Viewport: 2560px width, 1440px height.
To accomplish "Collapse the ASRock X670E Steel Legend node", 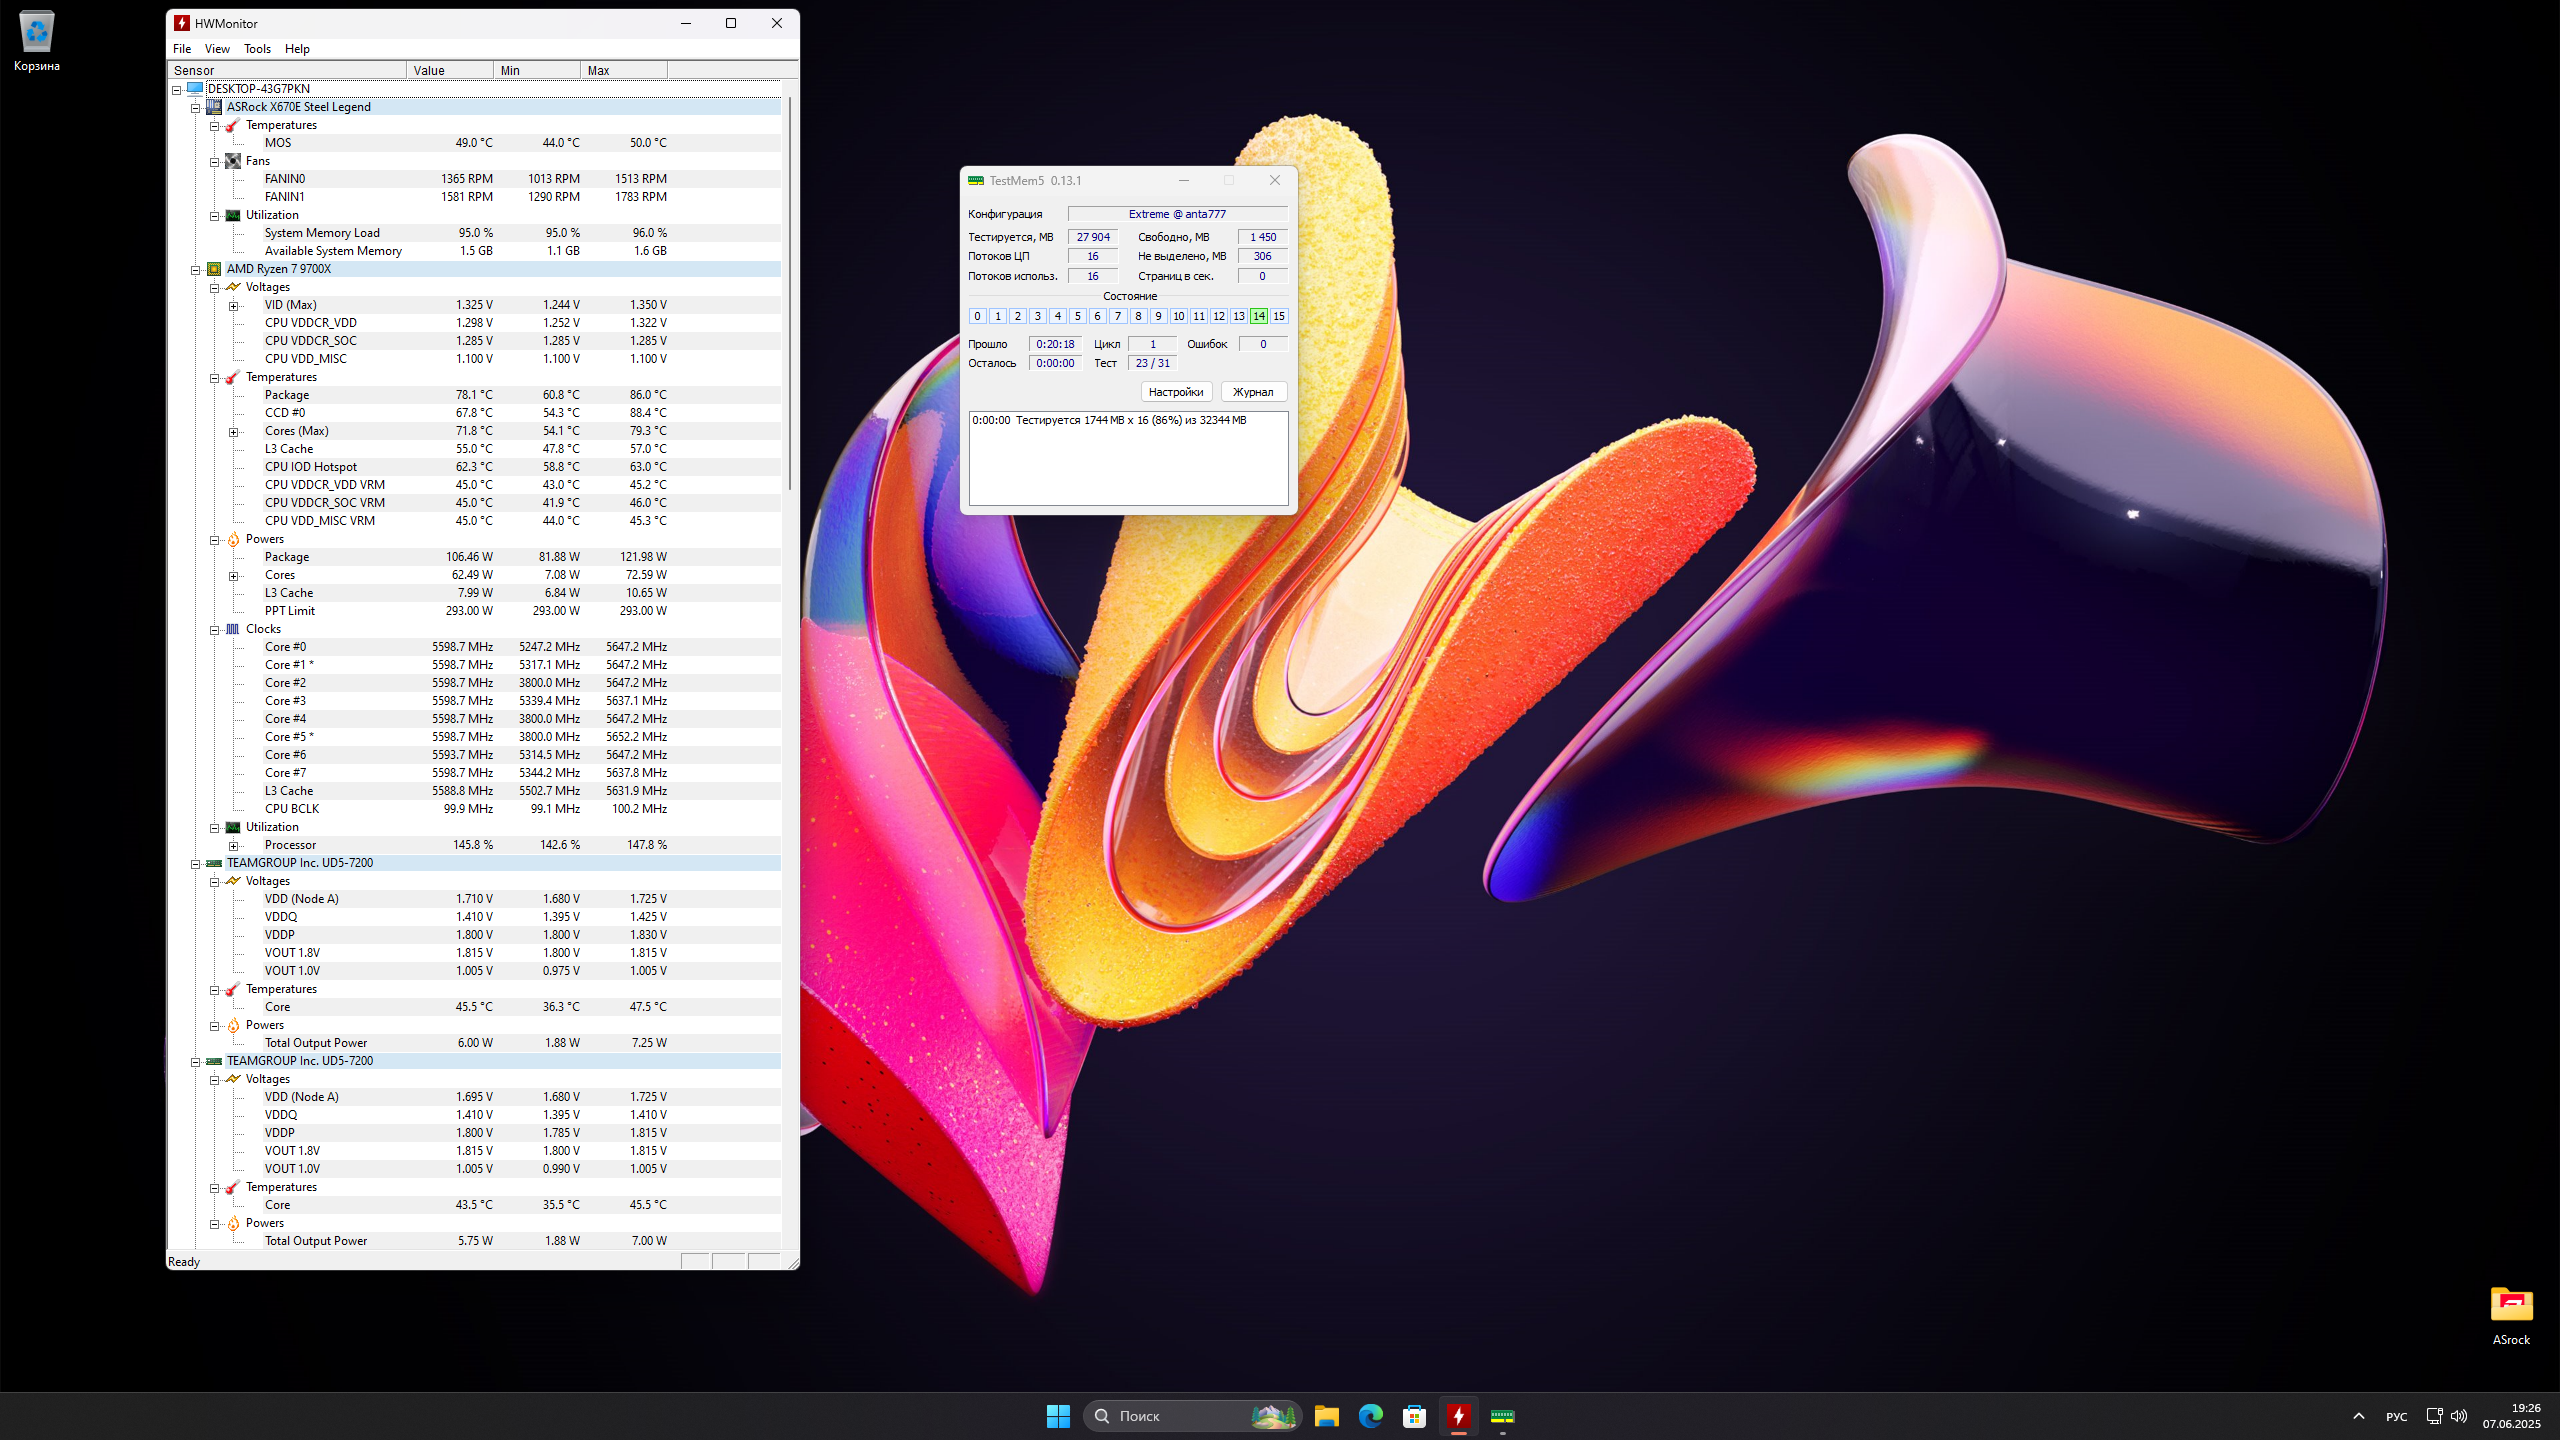I will click(x=196, y=108).
